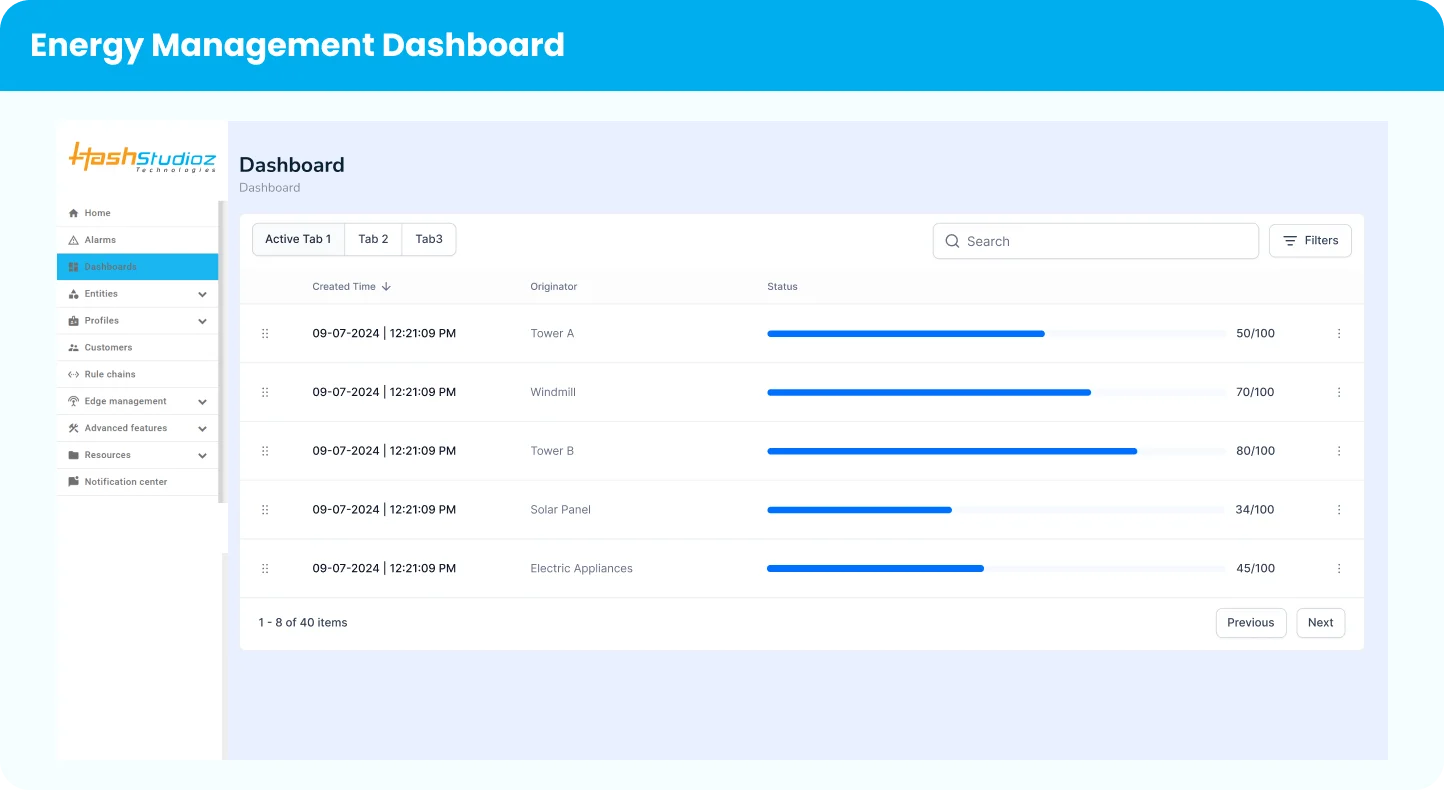Open Notification center in the sidebar
The image size is (1444, 790).
point(137,482)
